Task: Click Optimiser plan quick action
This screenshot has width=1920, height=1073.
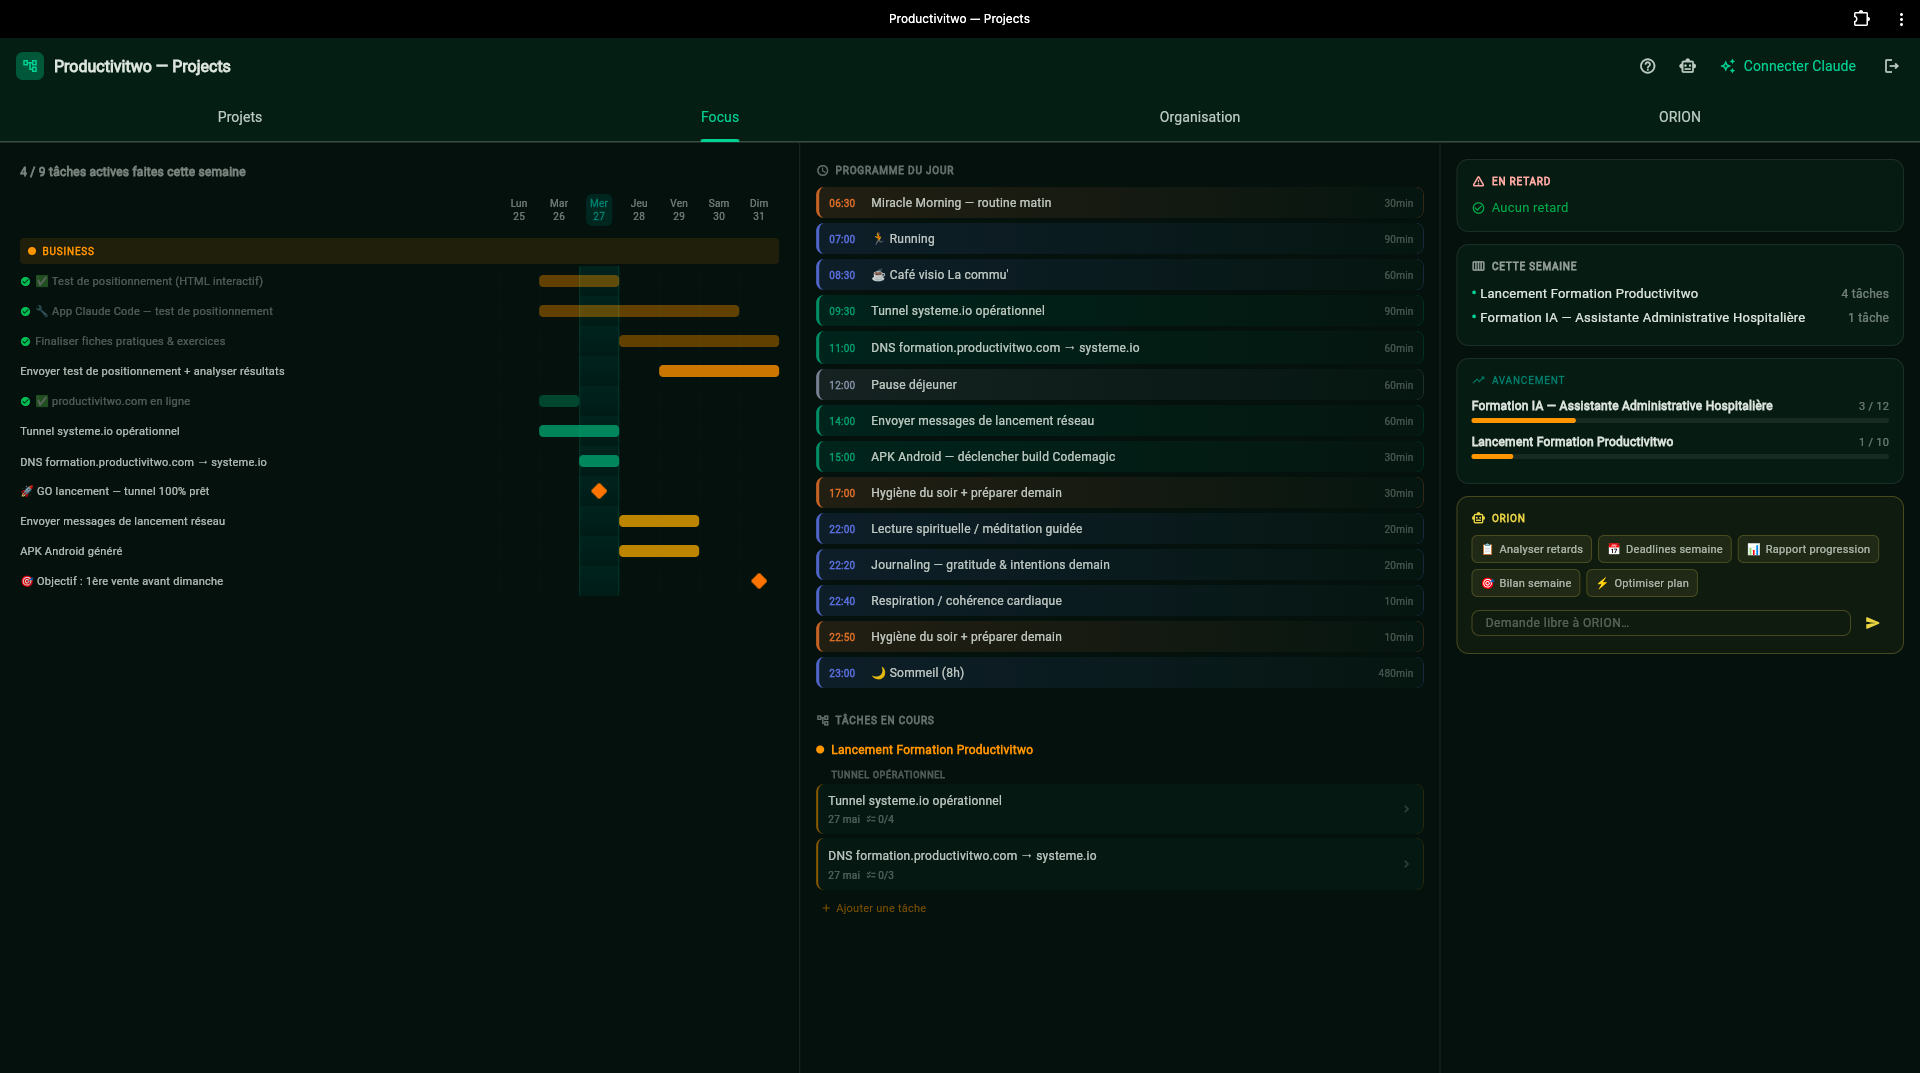Action: click(x=1641, y=583)
